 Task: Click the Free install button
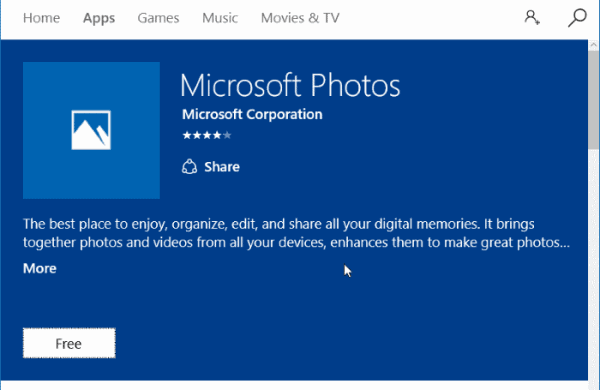pyautogui.click(x=69, y=343)
